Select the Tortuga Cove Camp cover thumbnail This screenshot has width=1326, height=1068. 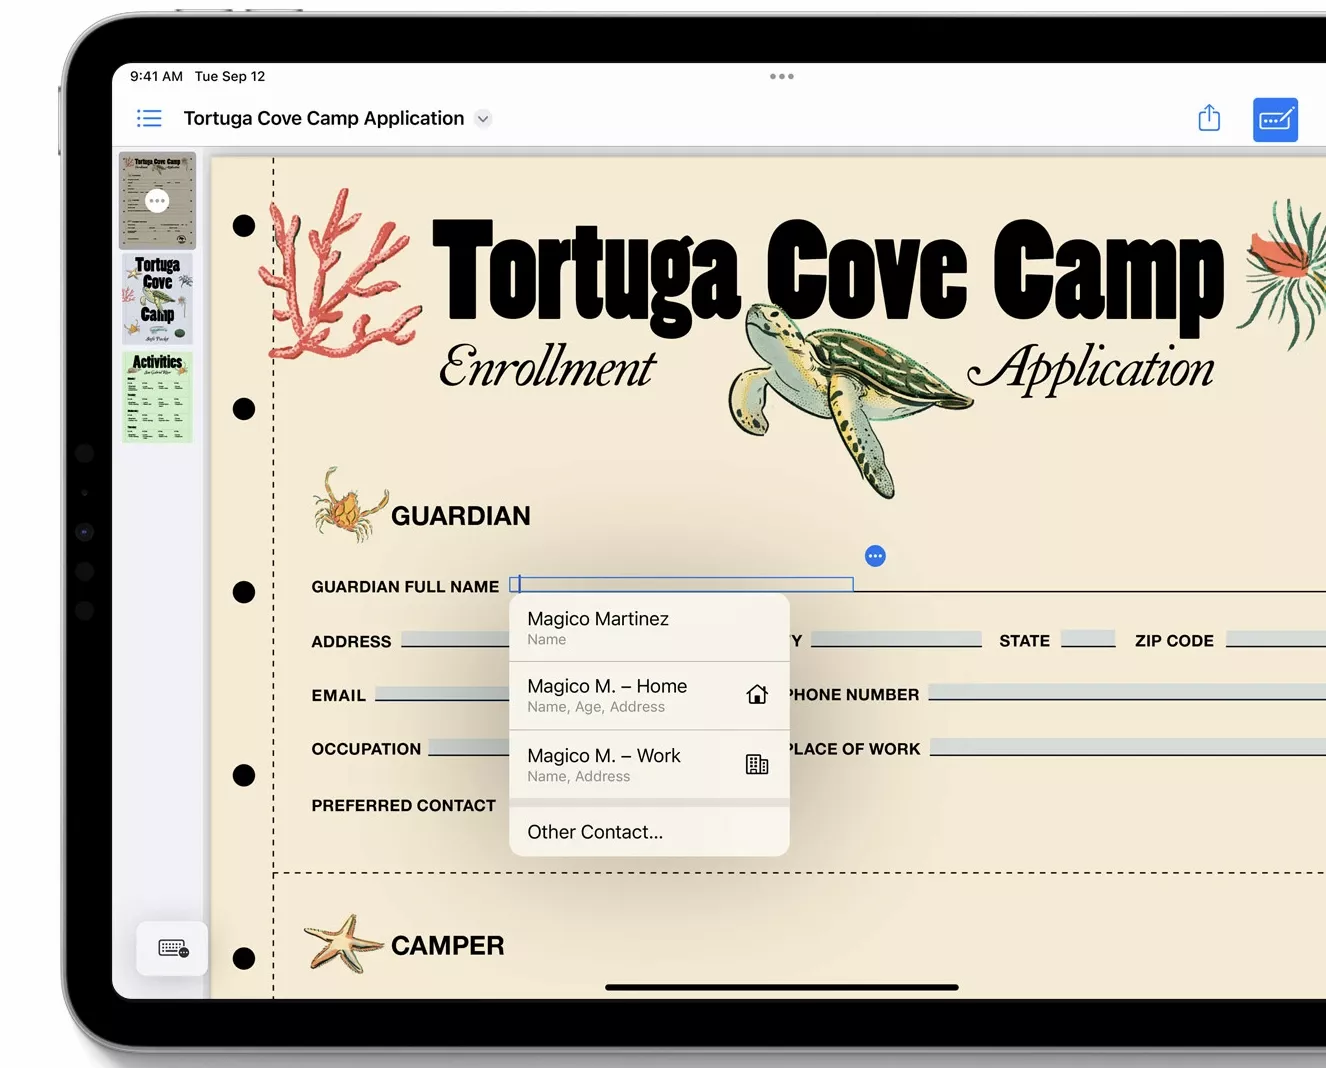tap(157, 298)
